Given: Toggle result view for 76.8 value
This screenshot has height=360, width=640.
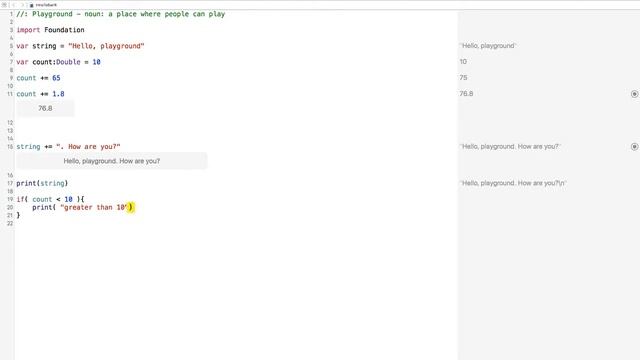Looking at the screenshot, I should tap(634, 94).
